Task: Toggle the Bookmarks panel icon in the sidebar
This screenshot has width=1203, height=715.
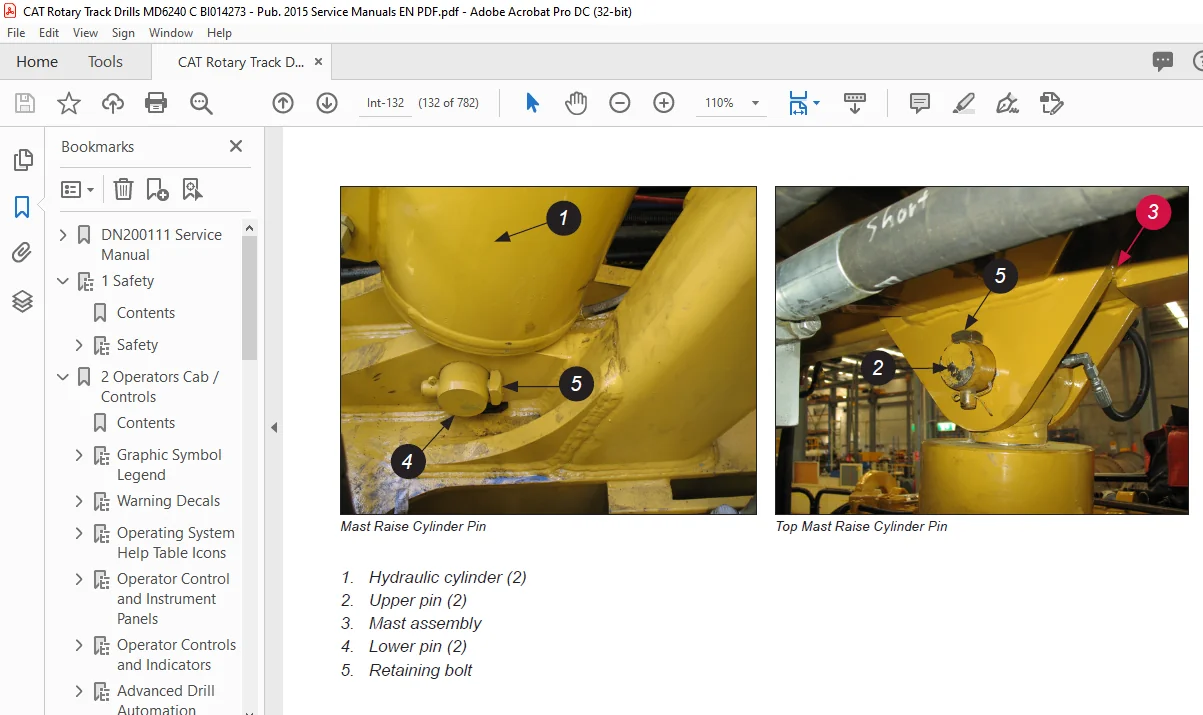Action: pos(22,207)
